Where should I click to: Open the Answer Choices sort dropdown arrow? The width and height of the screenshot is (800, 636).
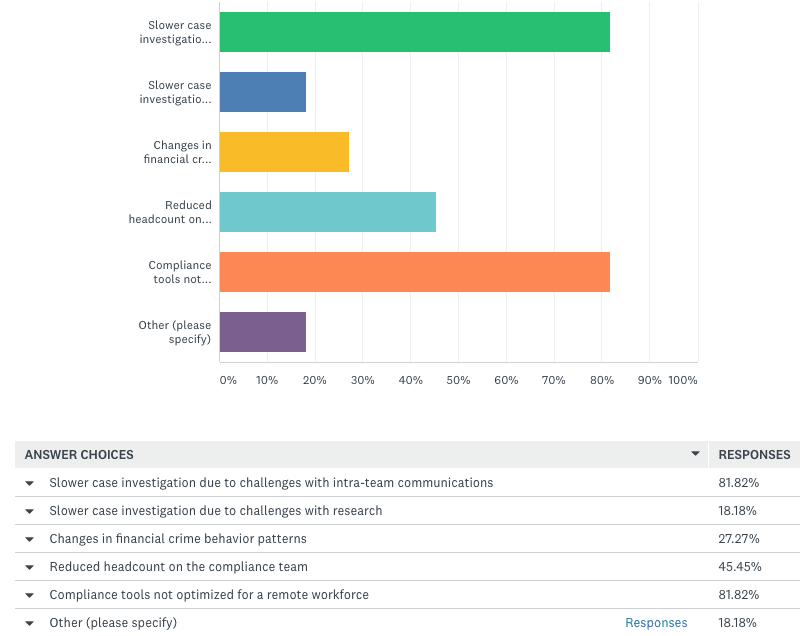click(x=695, y=453)
